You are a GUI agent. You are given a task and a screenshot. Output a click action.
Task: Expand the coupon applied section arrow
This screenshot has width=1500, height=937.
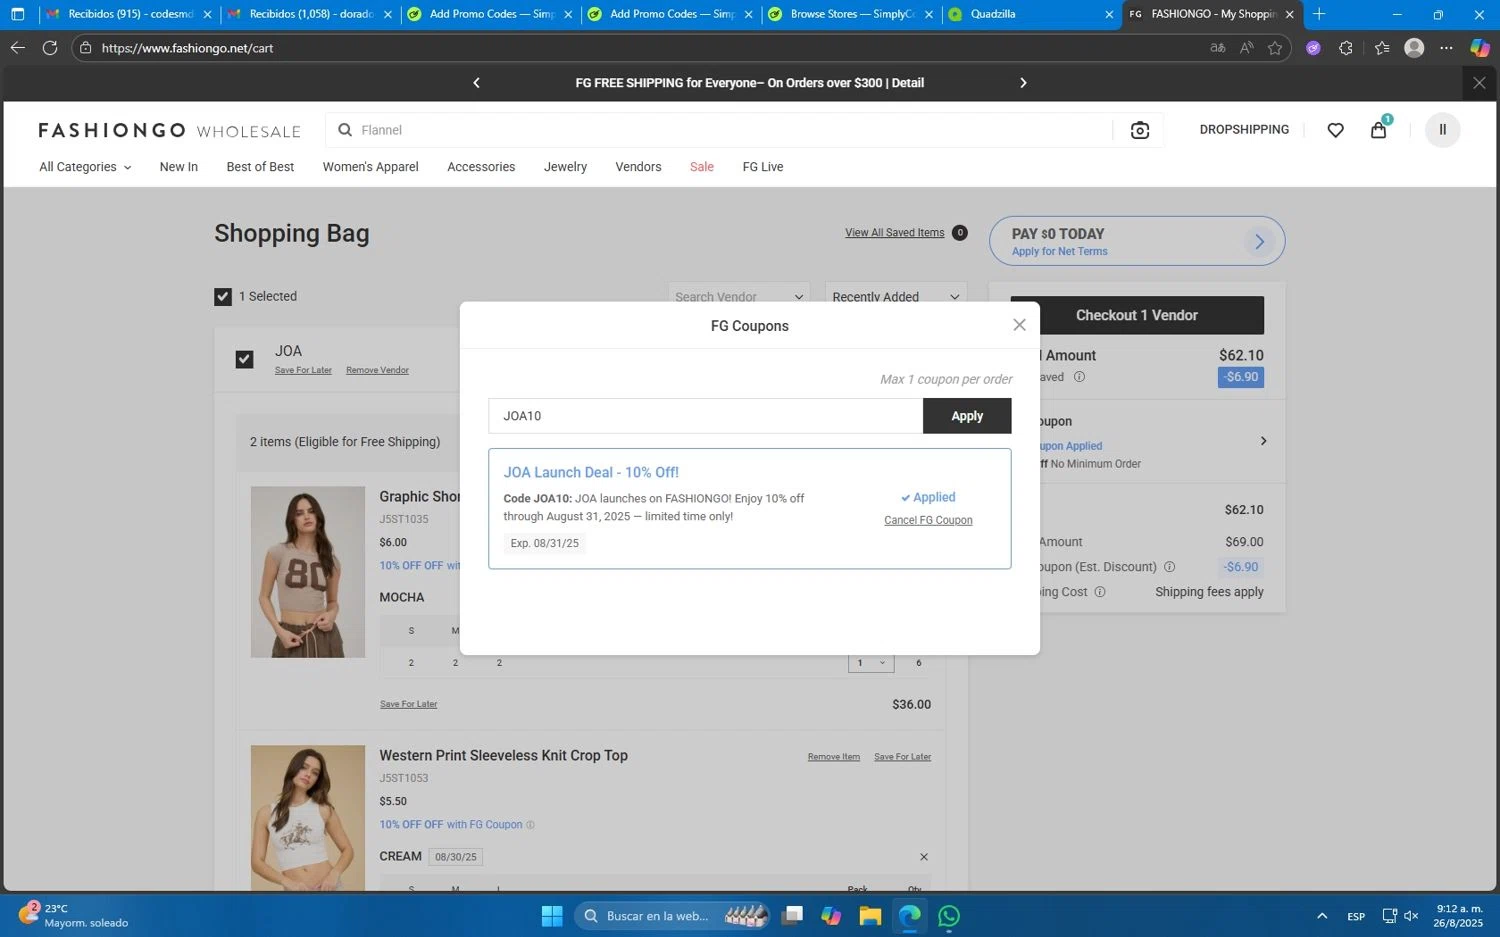pos(1263,441)
